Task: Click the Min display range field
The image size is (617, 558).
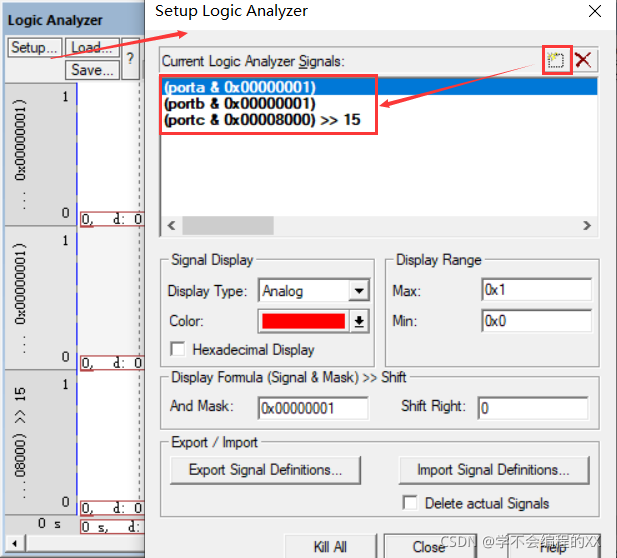Action: coord(536,321)
